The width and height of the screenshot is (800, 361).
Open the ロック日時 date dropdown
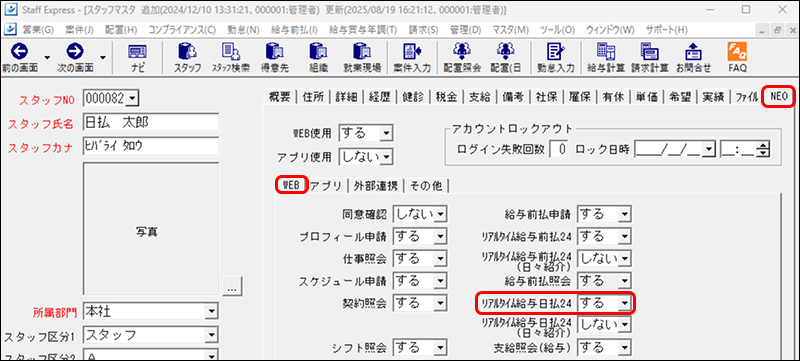[708, 149]
